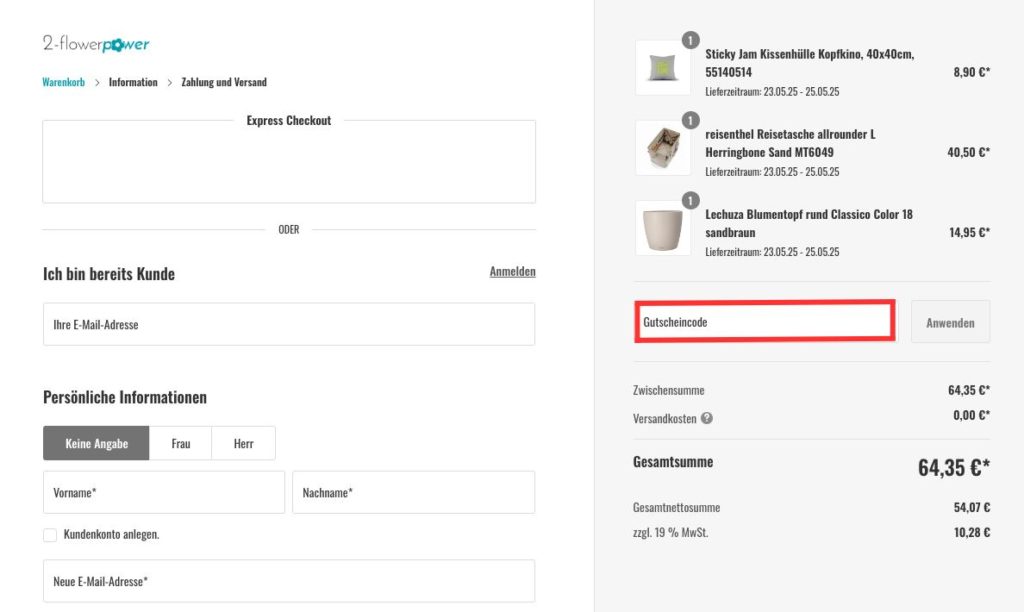The width and height of the screenshot is (1024, 612).
Task: Click into the Vorname field
Action: tap(163, 492)
